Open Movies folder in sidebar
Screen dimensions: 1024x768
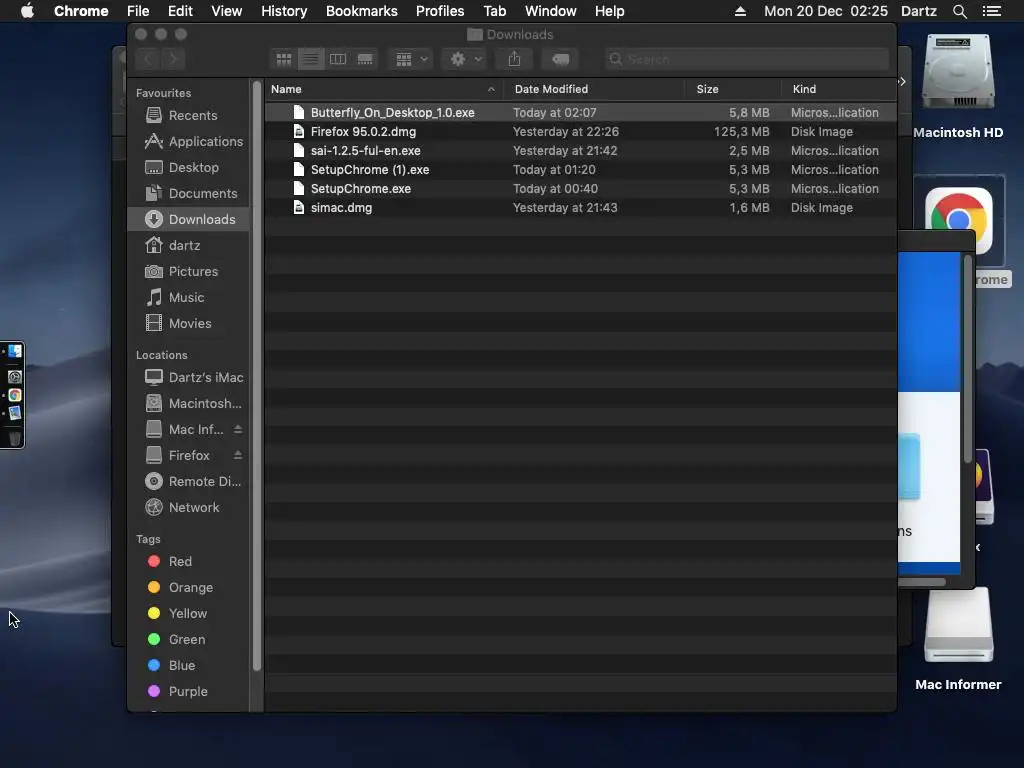tap(188, 324)
